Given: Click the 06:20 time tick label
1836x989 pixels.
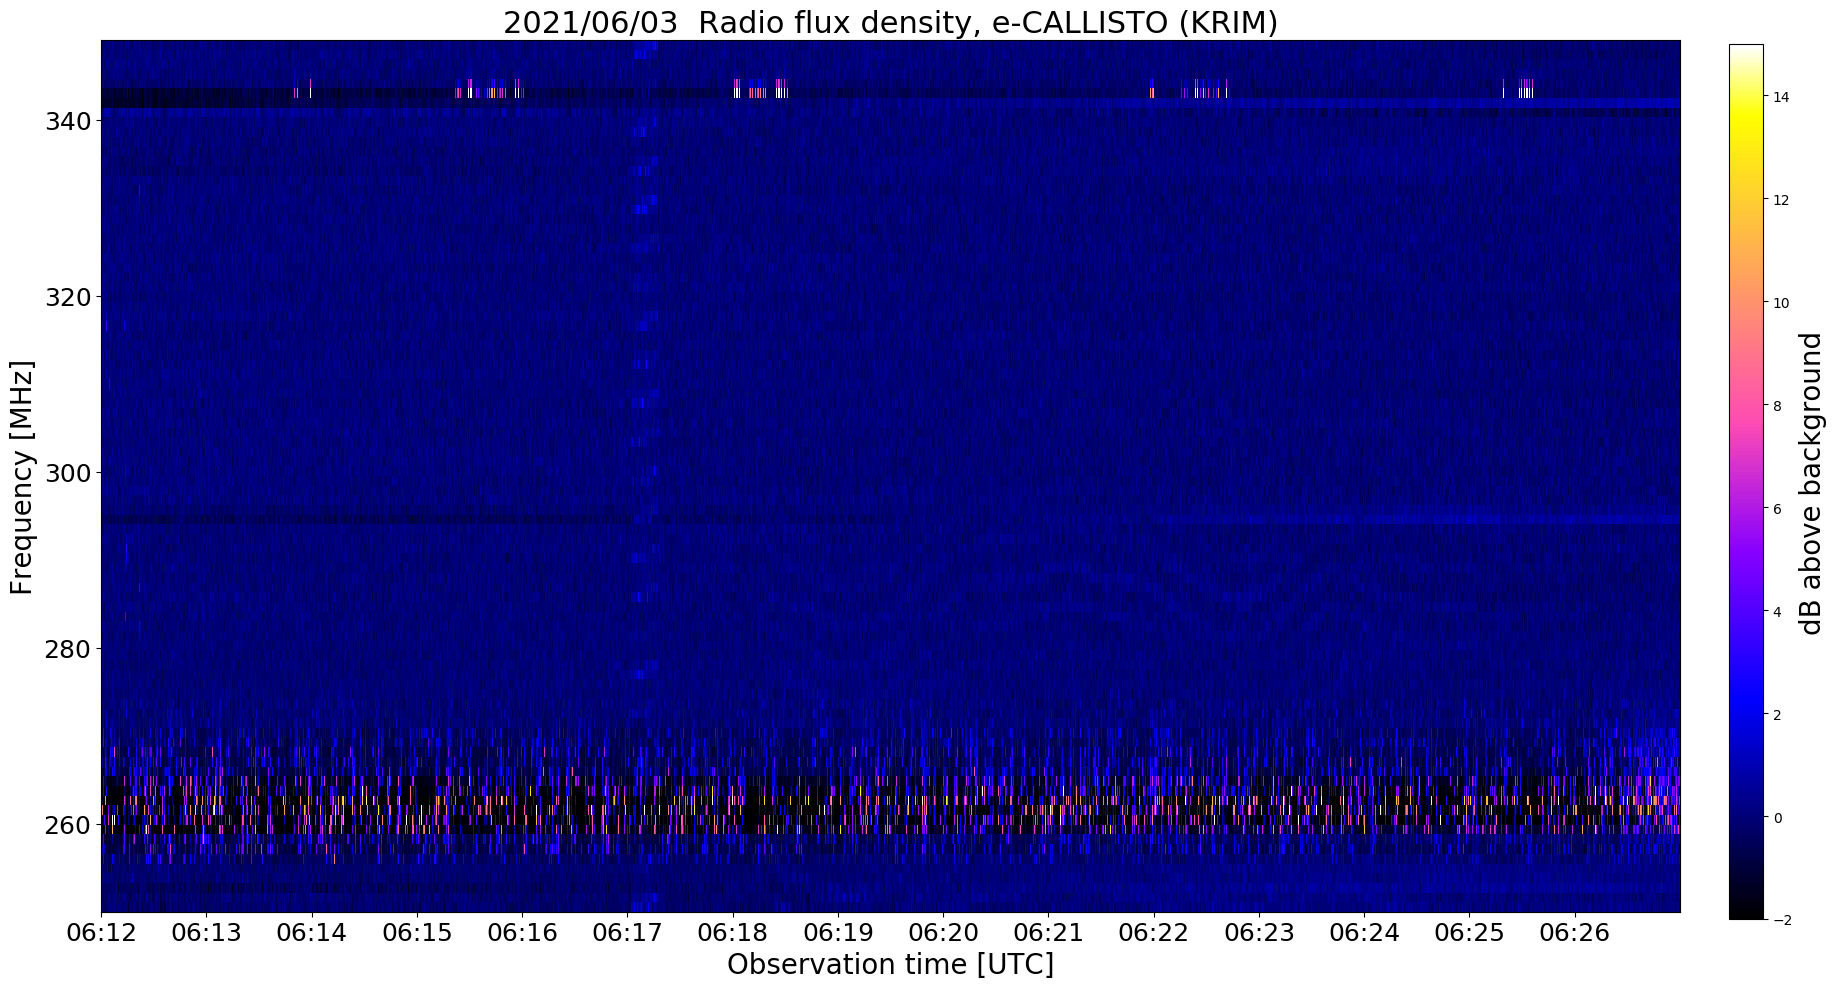Looking at the screenshot, I should coord(943,933).
